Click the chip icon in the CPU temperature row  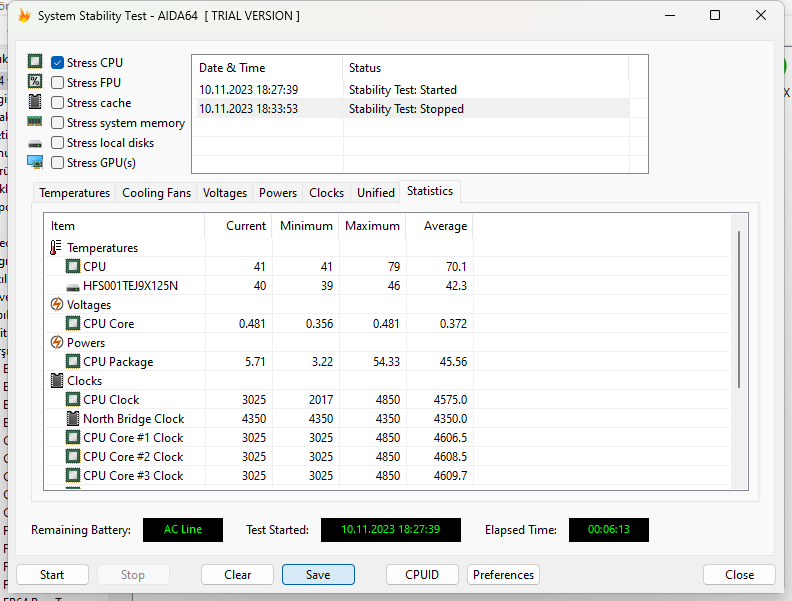73,266
